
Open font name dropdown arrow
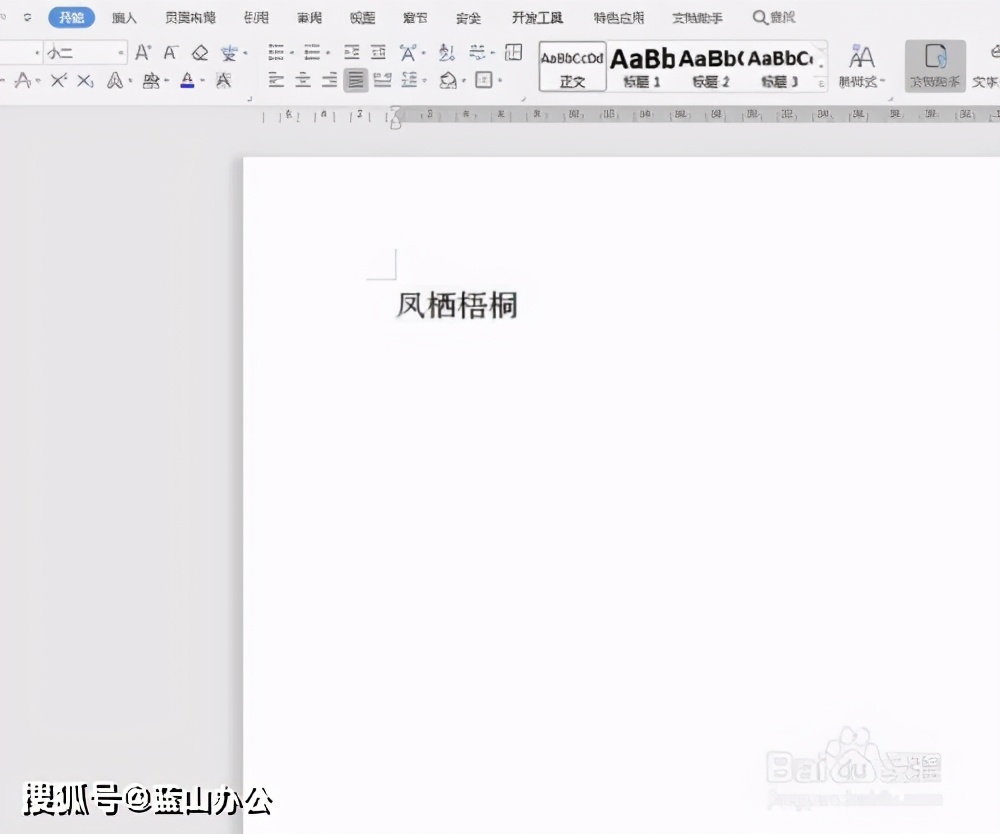click(36, 53)
